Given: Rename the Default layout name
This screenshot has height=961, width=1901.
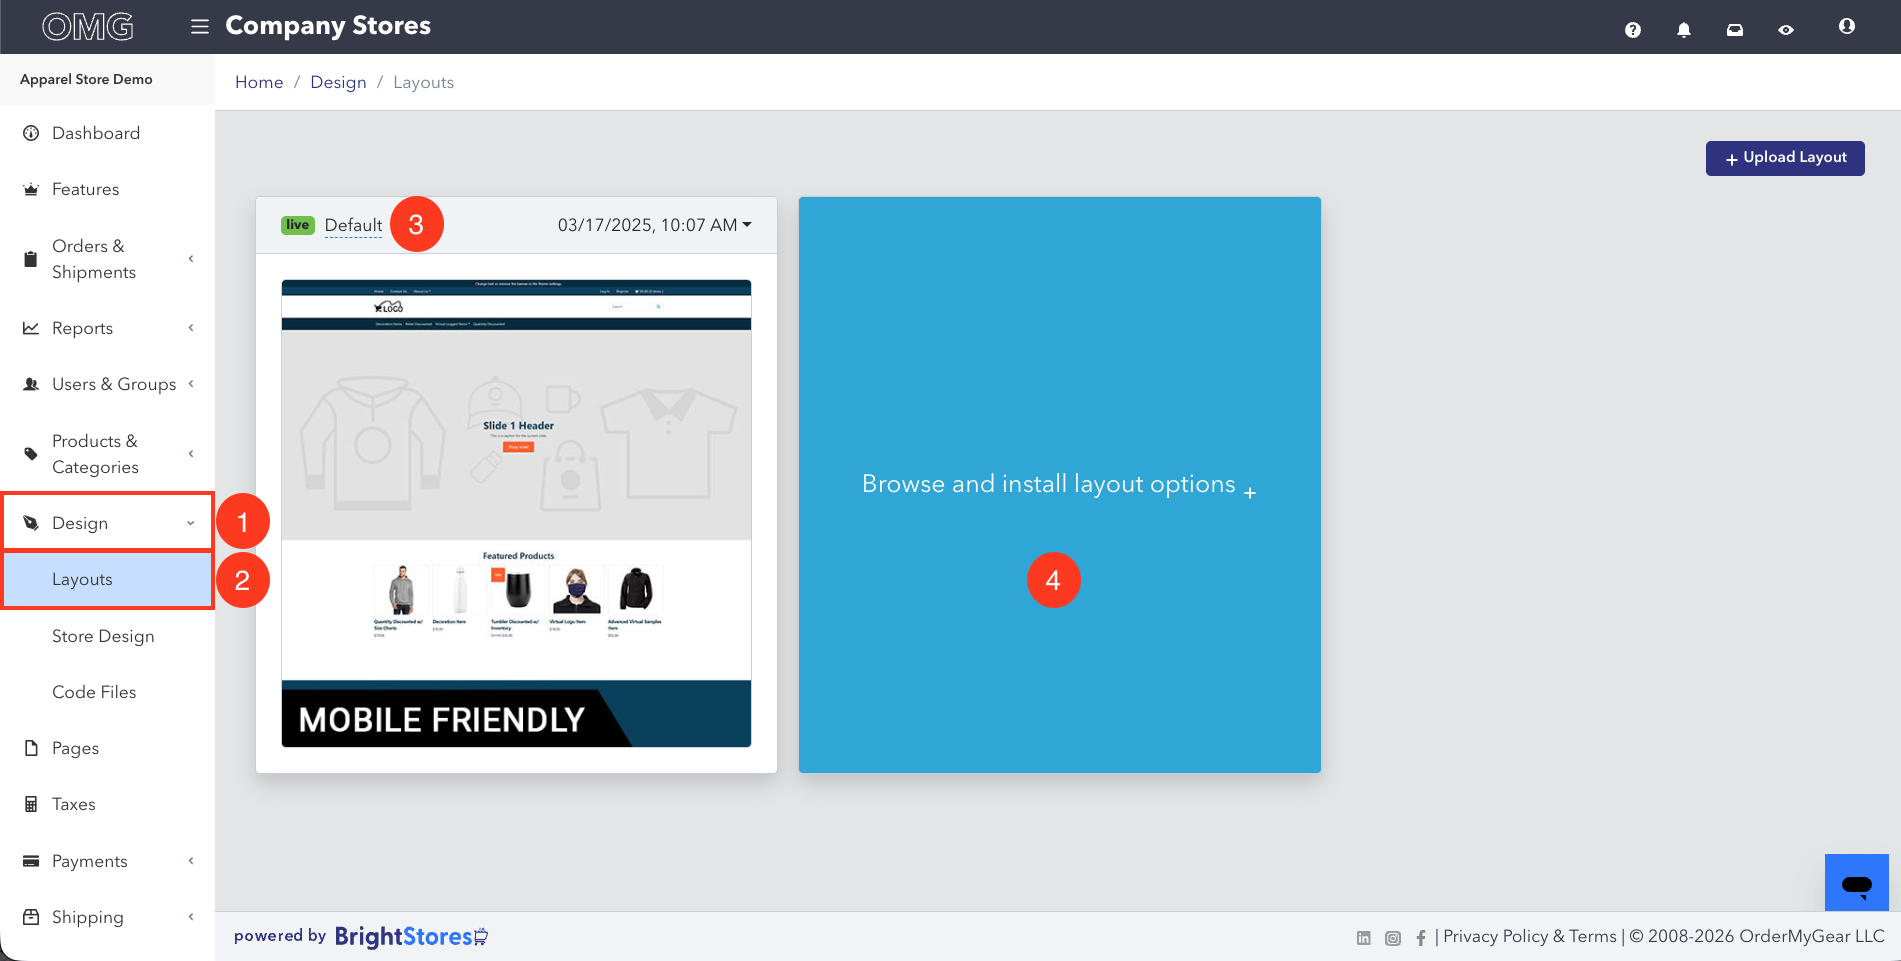Looking at the screenshot, I should [x=353, y=225].
